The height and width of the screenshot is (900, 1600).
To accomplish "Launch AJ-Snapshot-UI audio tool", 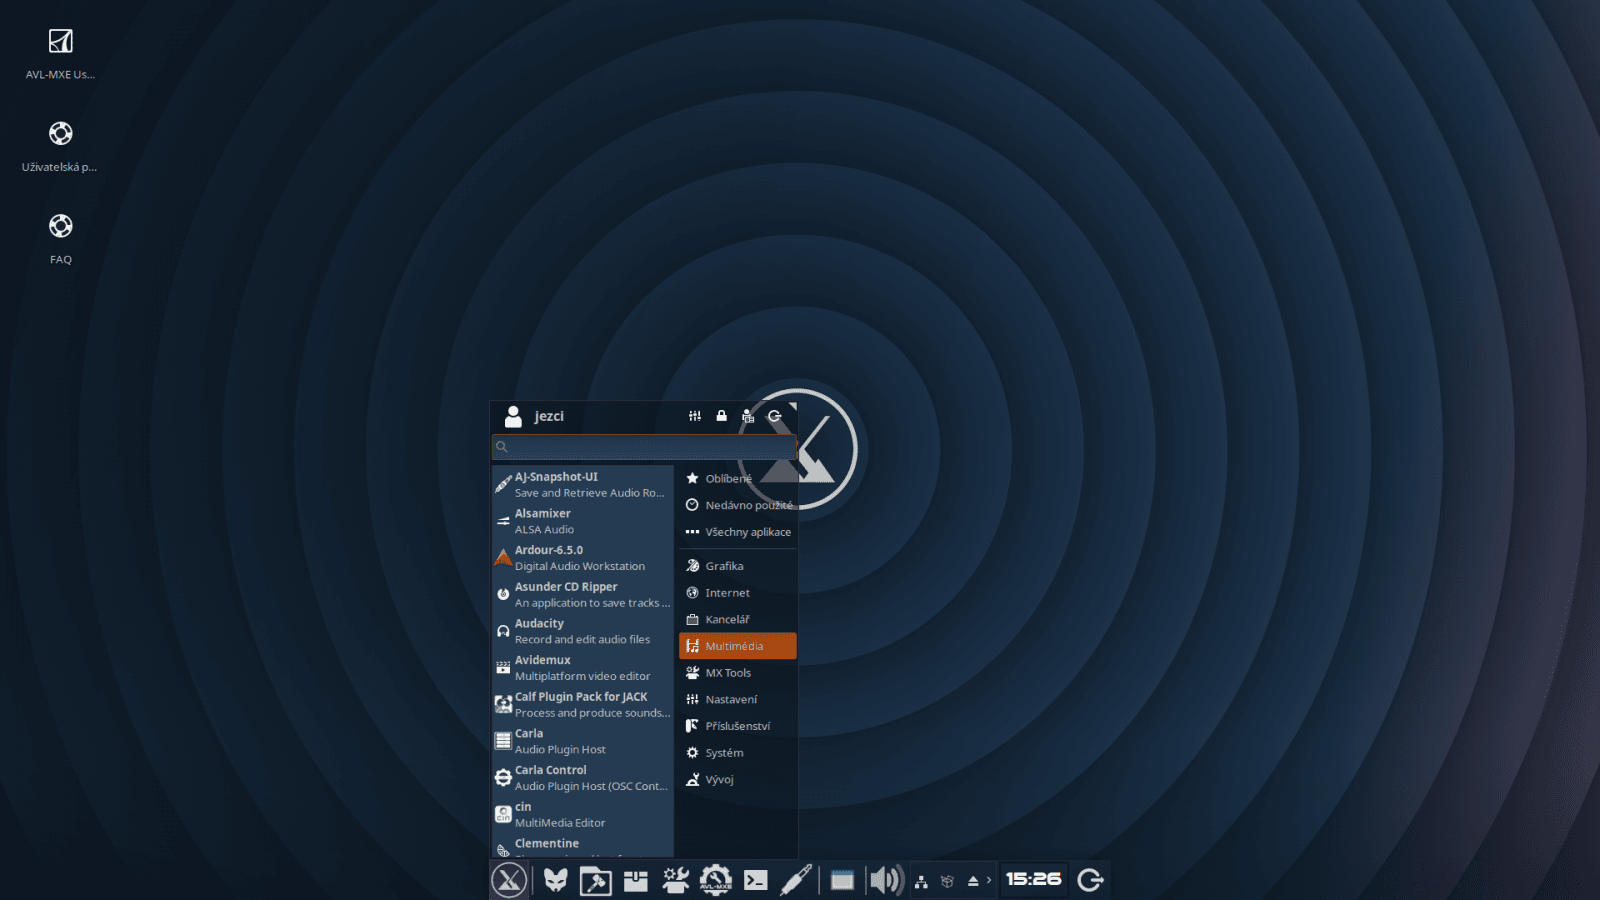I will [x=580, y=484].
